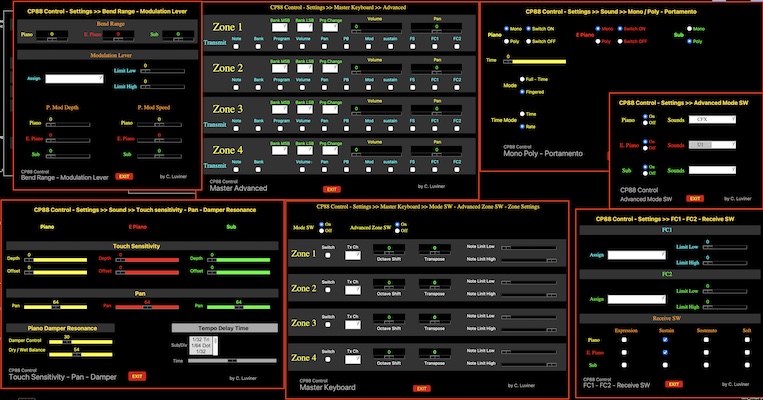
Task: Exit the FC1 - FC2 - Receive SW panel
Action: coord(674,384)
